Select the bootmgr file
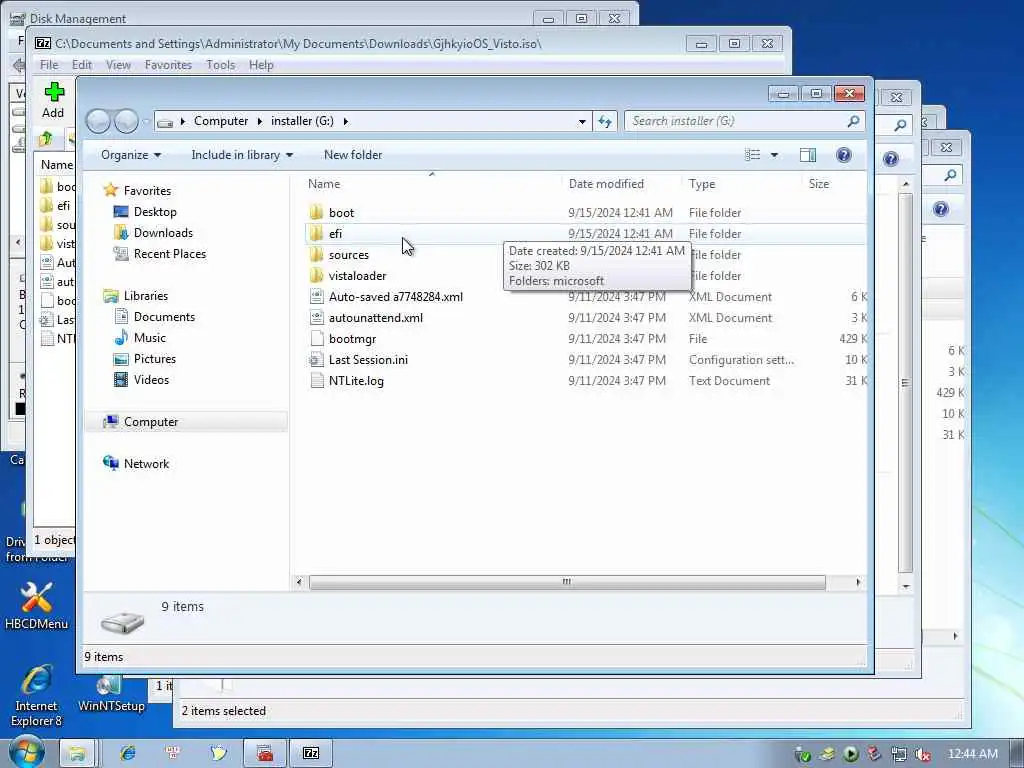The height and width of the screenshot is (768, 1024). (x=352, y=338)
